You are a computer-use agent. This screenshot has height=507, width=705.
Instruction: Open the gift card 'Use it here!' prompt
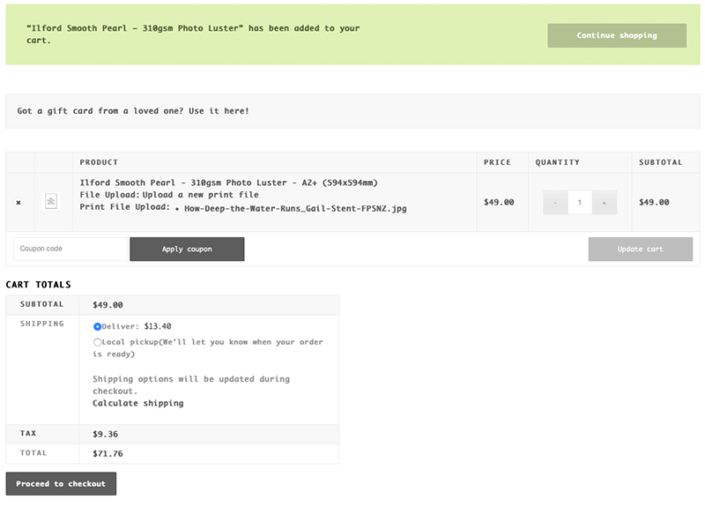[214, 111]
